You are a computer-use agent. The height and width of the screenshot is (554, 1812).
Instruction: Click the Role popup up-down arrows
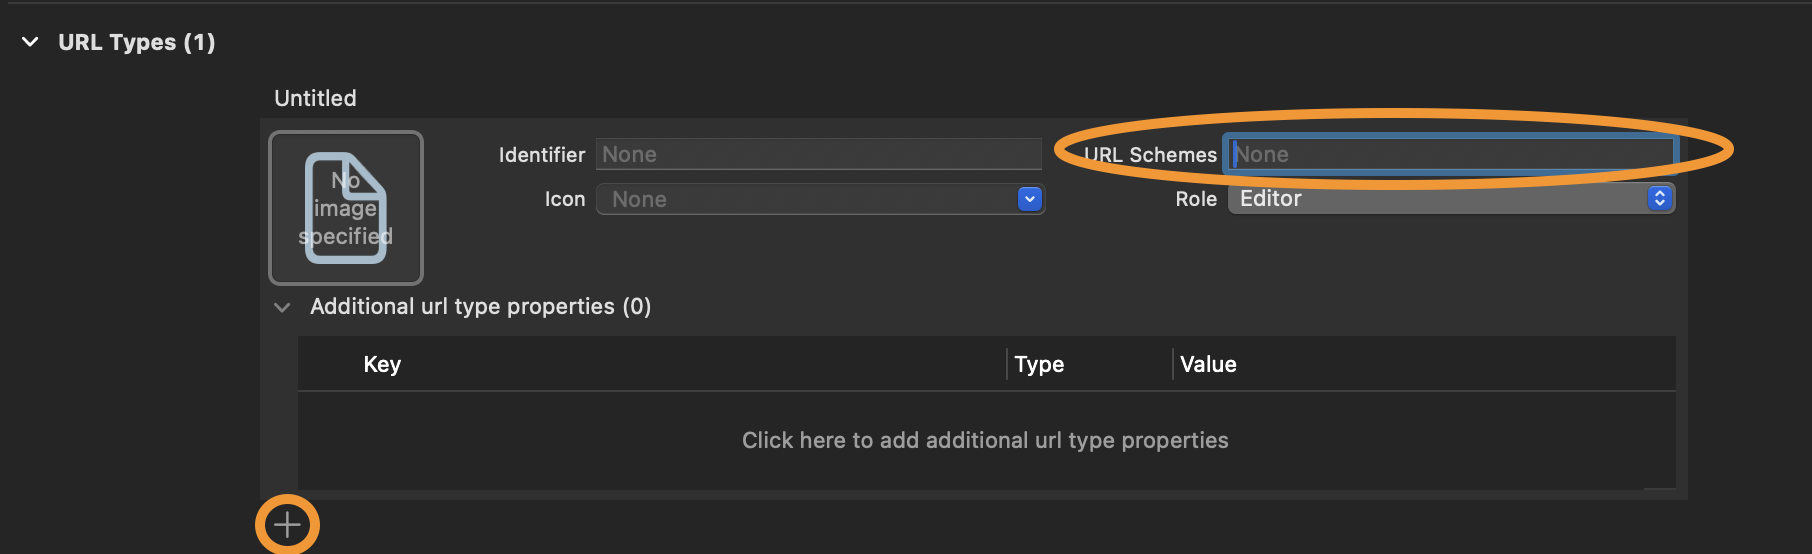click(x=1659, y=199)
